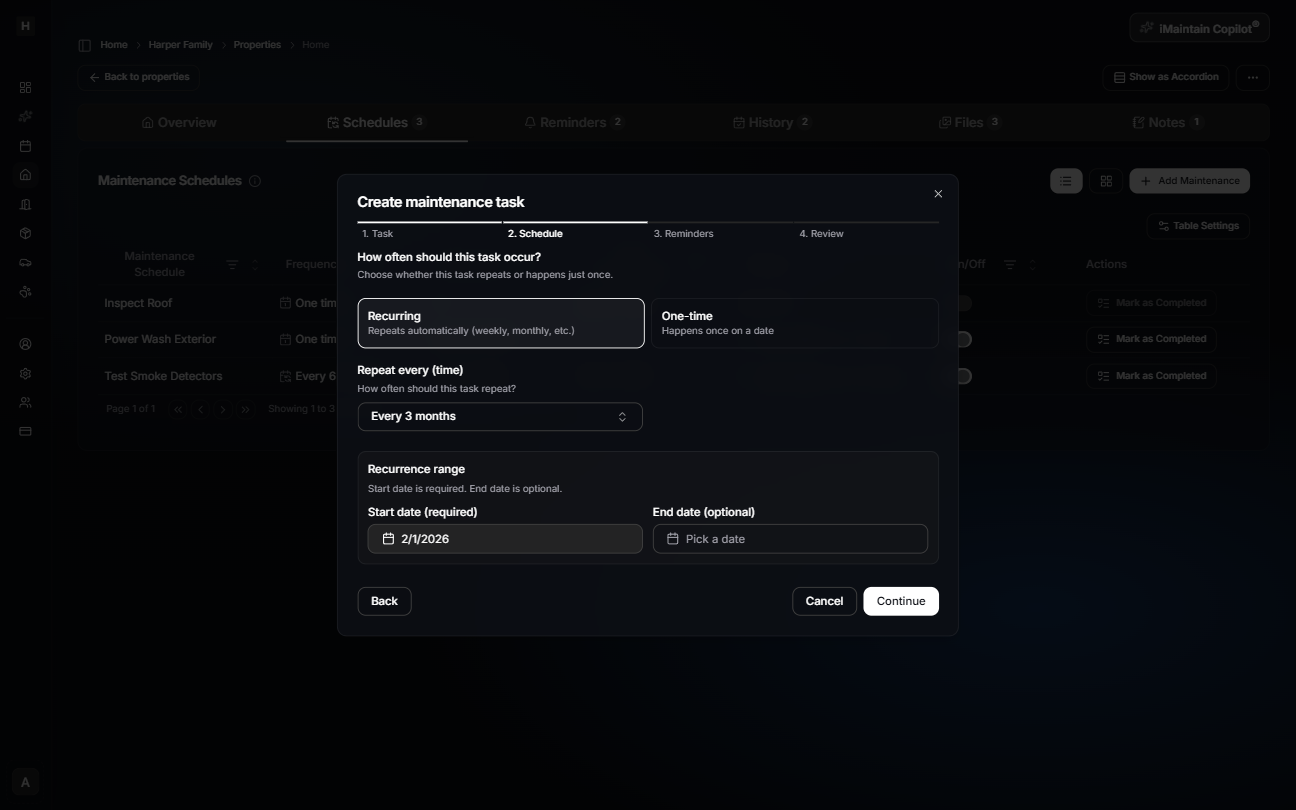The height and width of the screenshot is (810, 1296).
Task: Toggle the switch on the Power Wash Exterior row
Action: [961, 339]
